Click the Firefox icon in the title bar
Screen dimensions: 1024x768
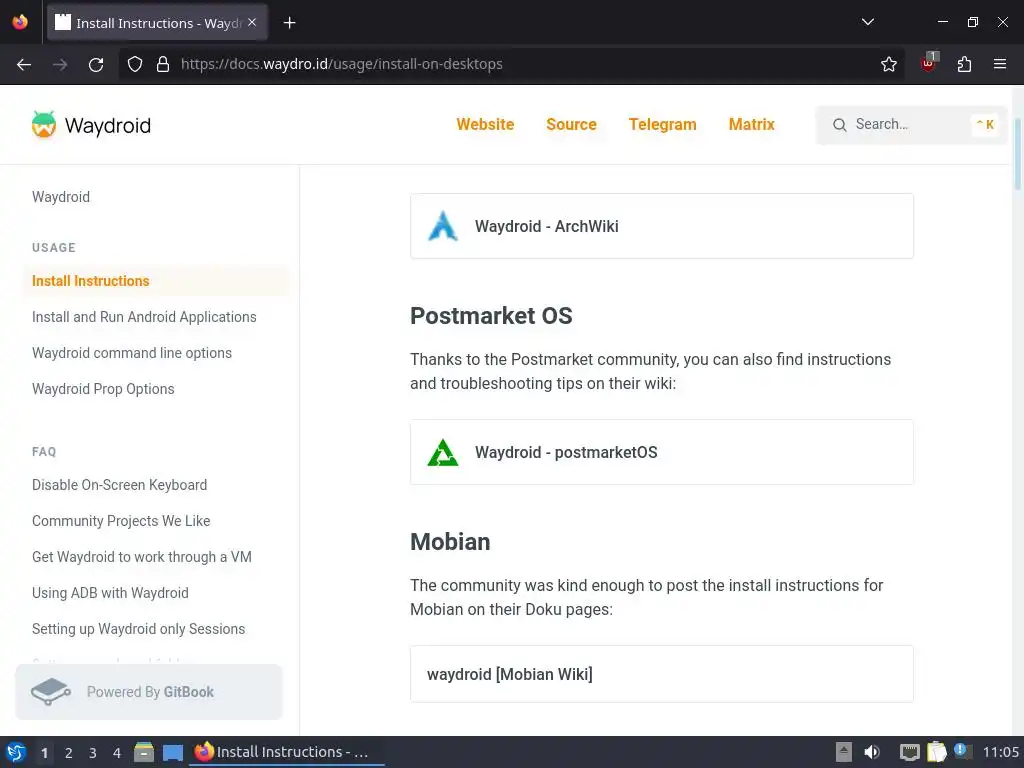coord(20,22)
